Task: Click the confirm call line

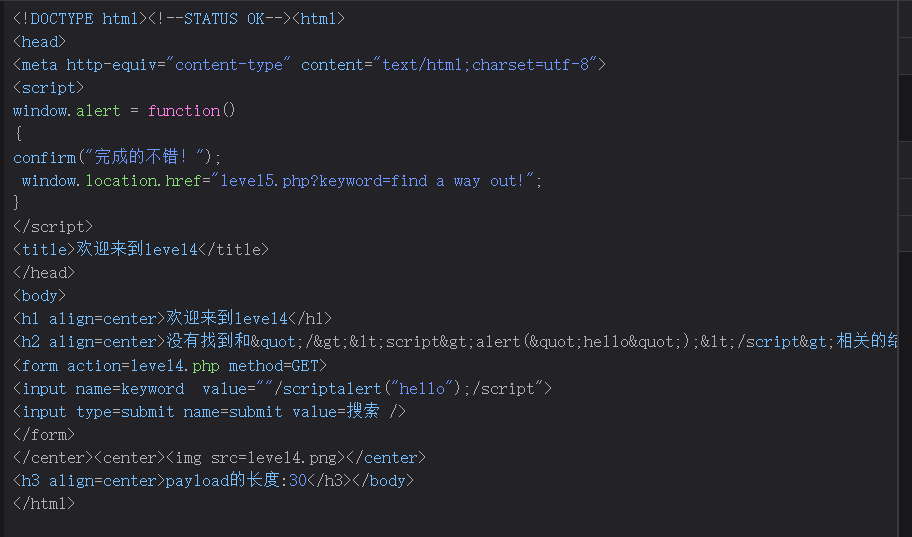Action: [117, 157]
